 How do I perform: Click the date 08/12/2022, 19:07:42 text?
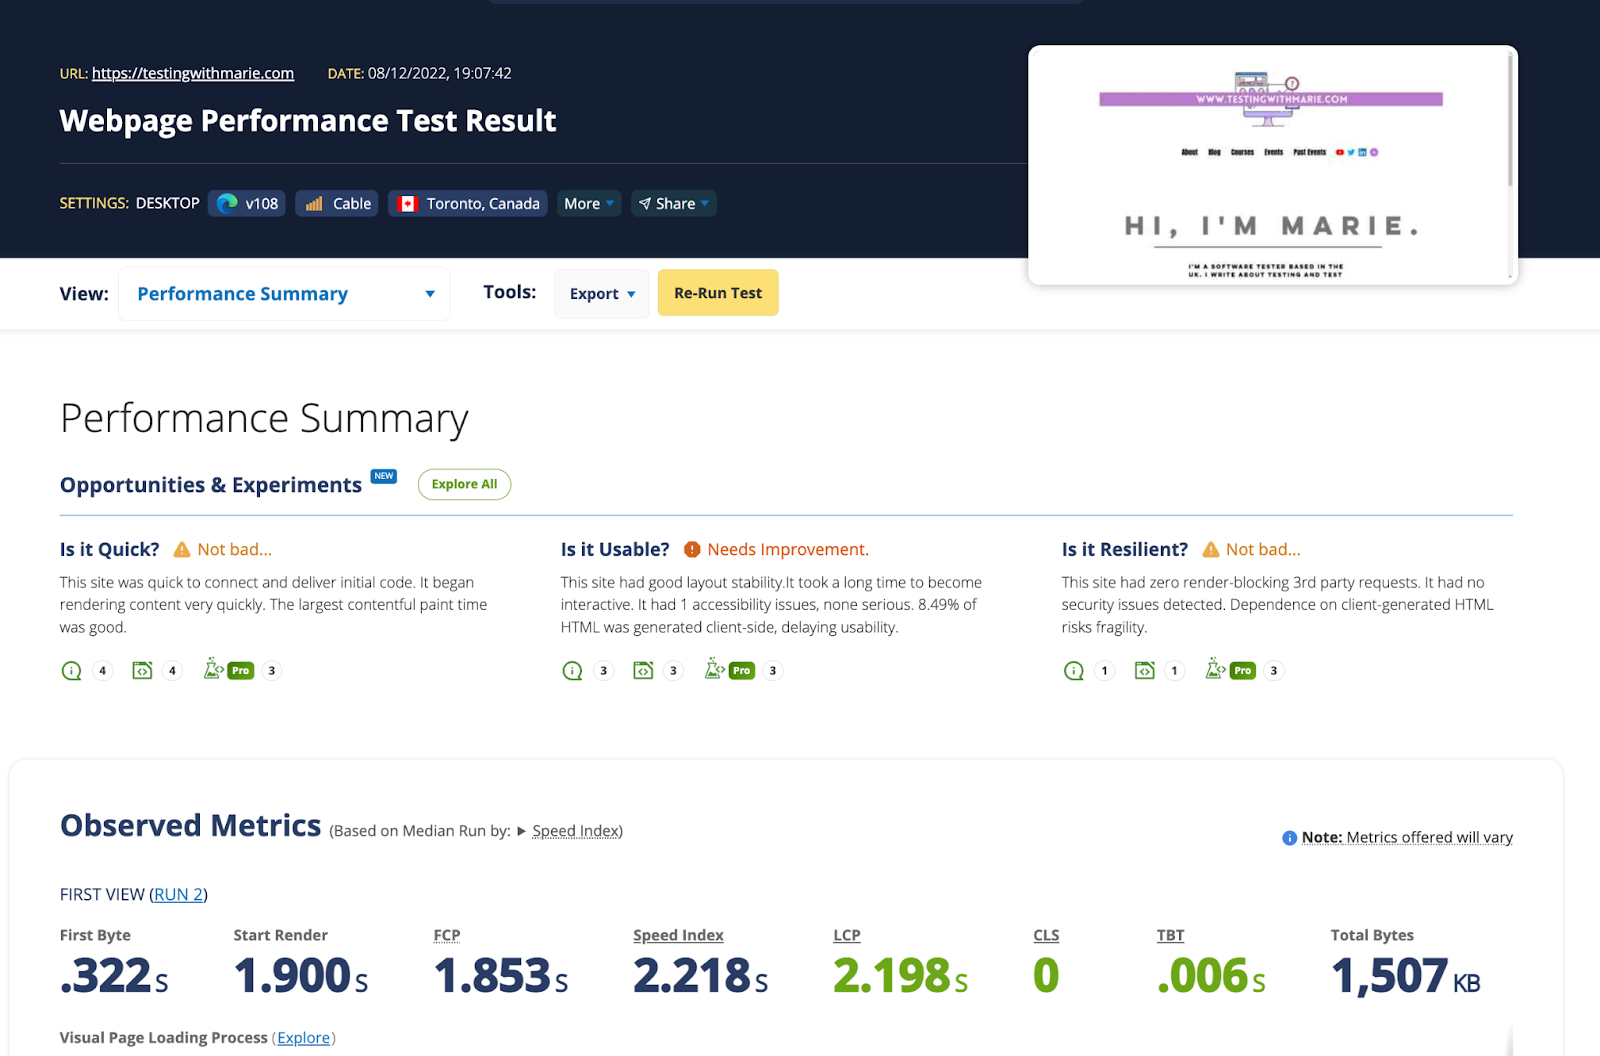pos(439,73)
